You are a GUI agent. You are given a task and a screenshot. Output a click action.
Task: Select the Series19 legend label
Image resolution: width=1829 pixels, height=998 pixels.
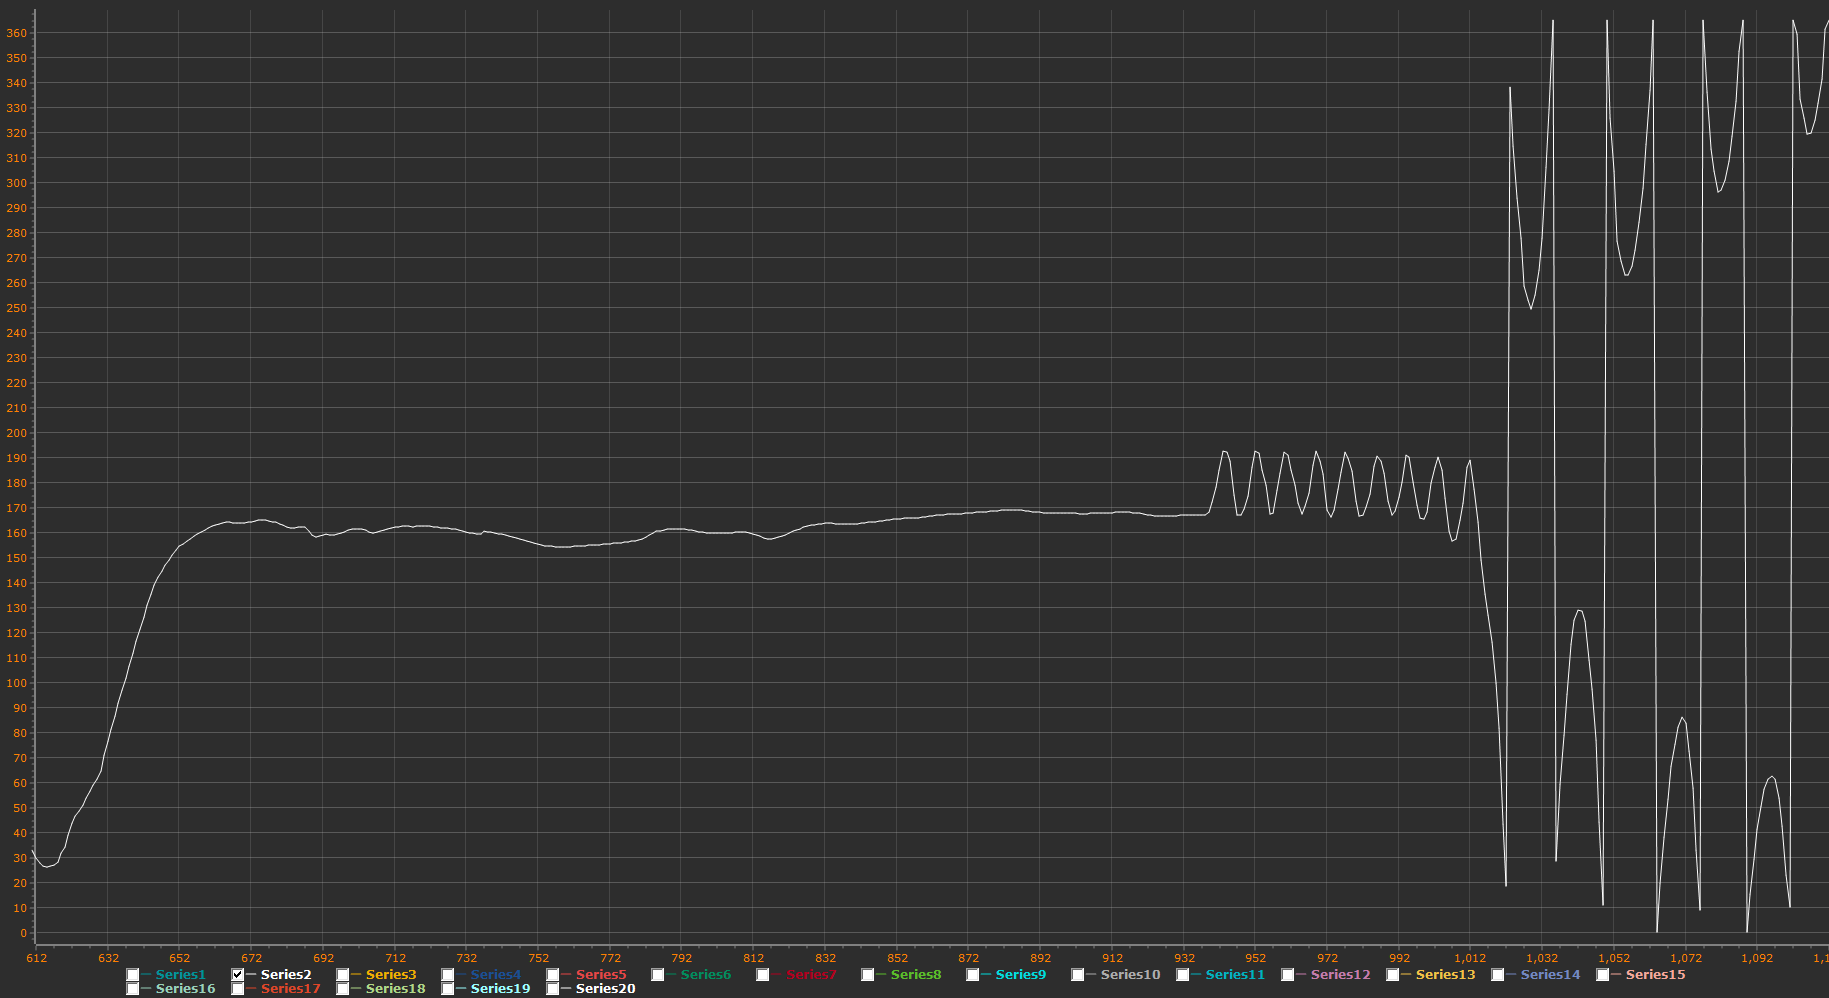pyautogui.click(x=501, y=989)
